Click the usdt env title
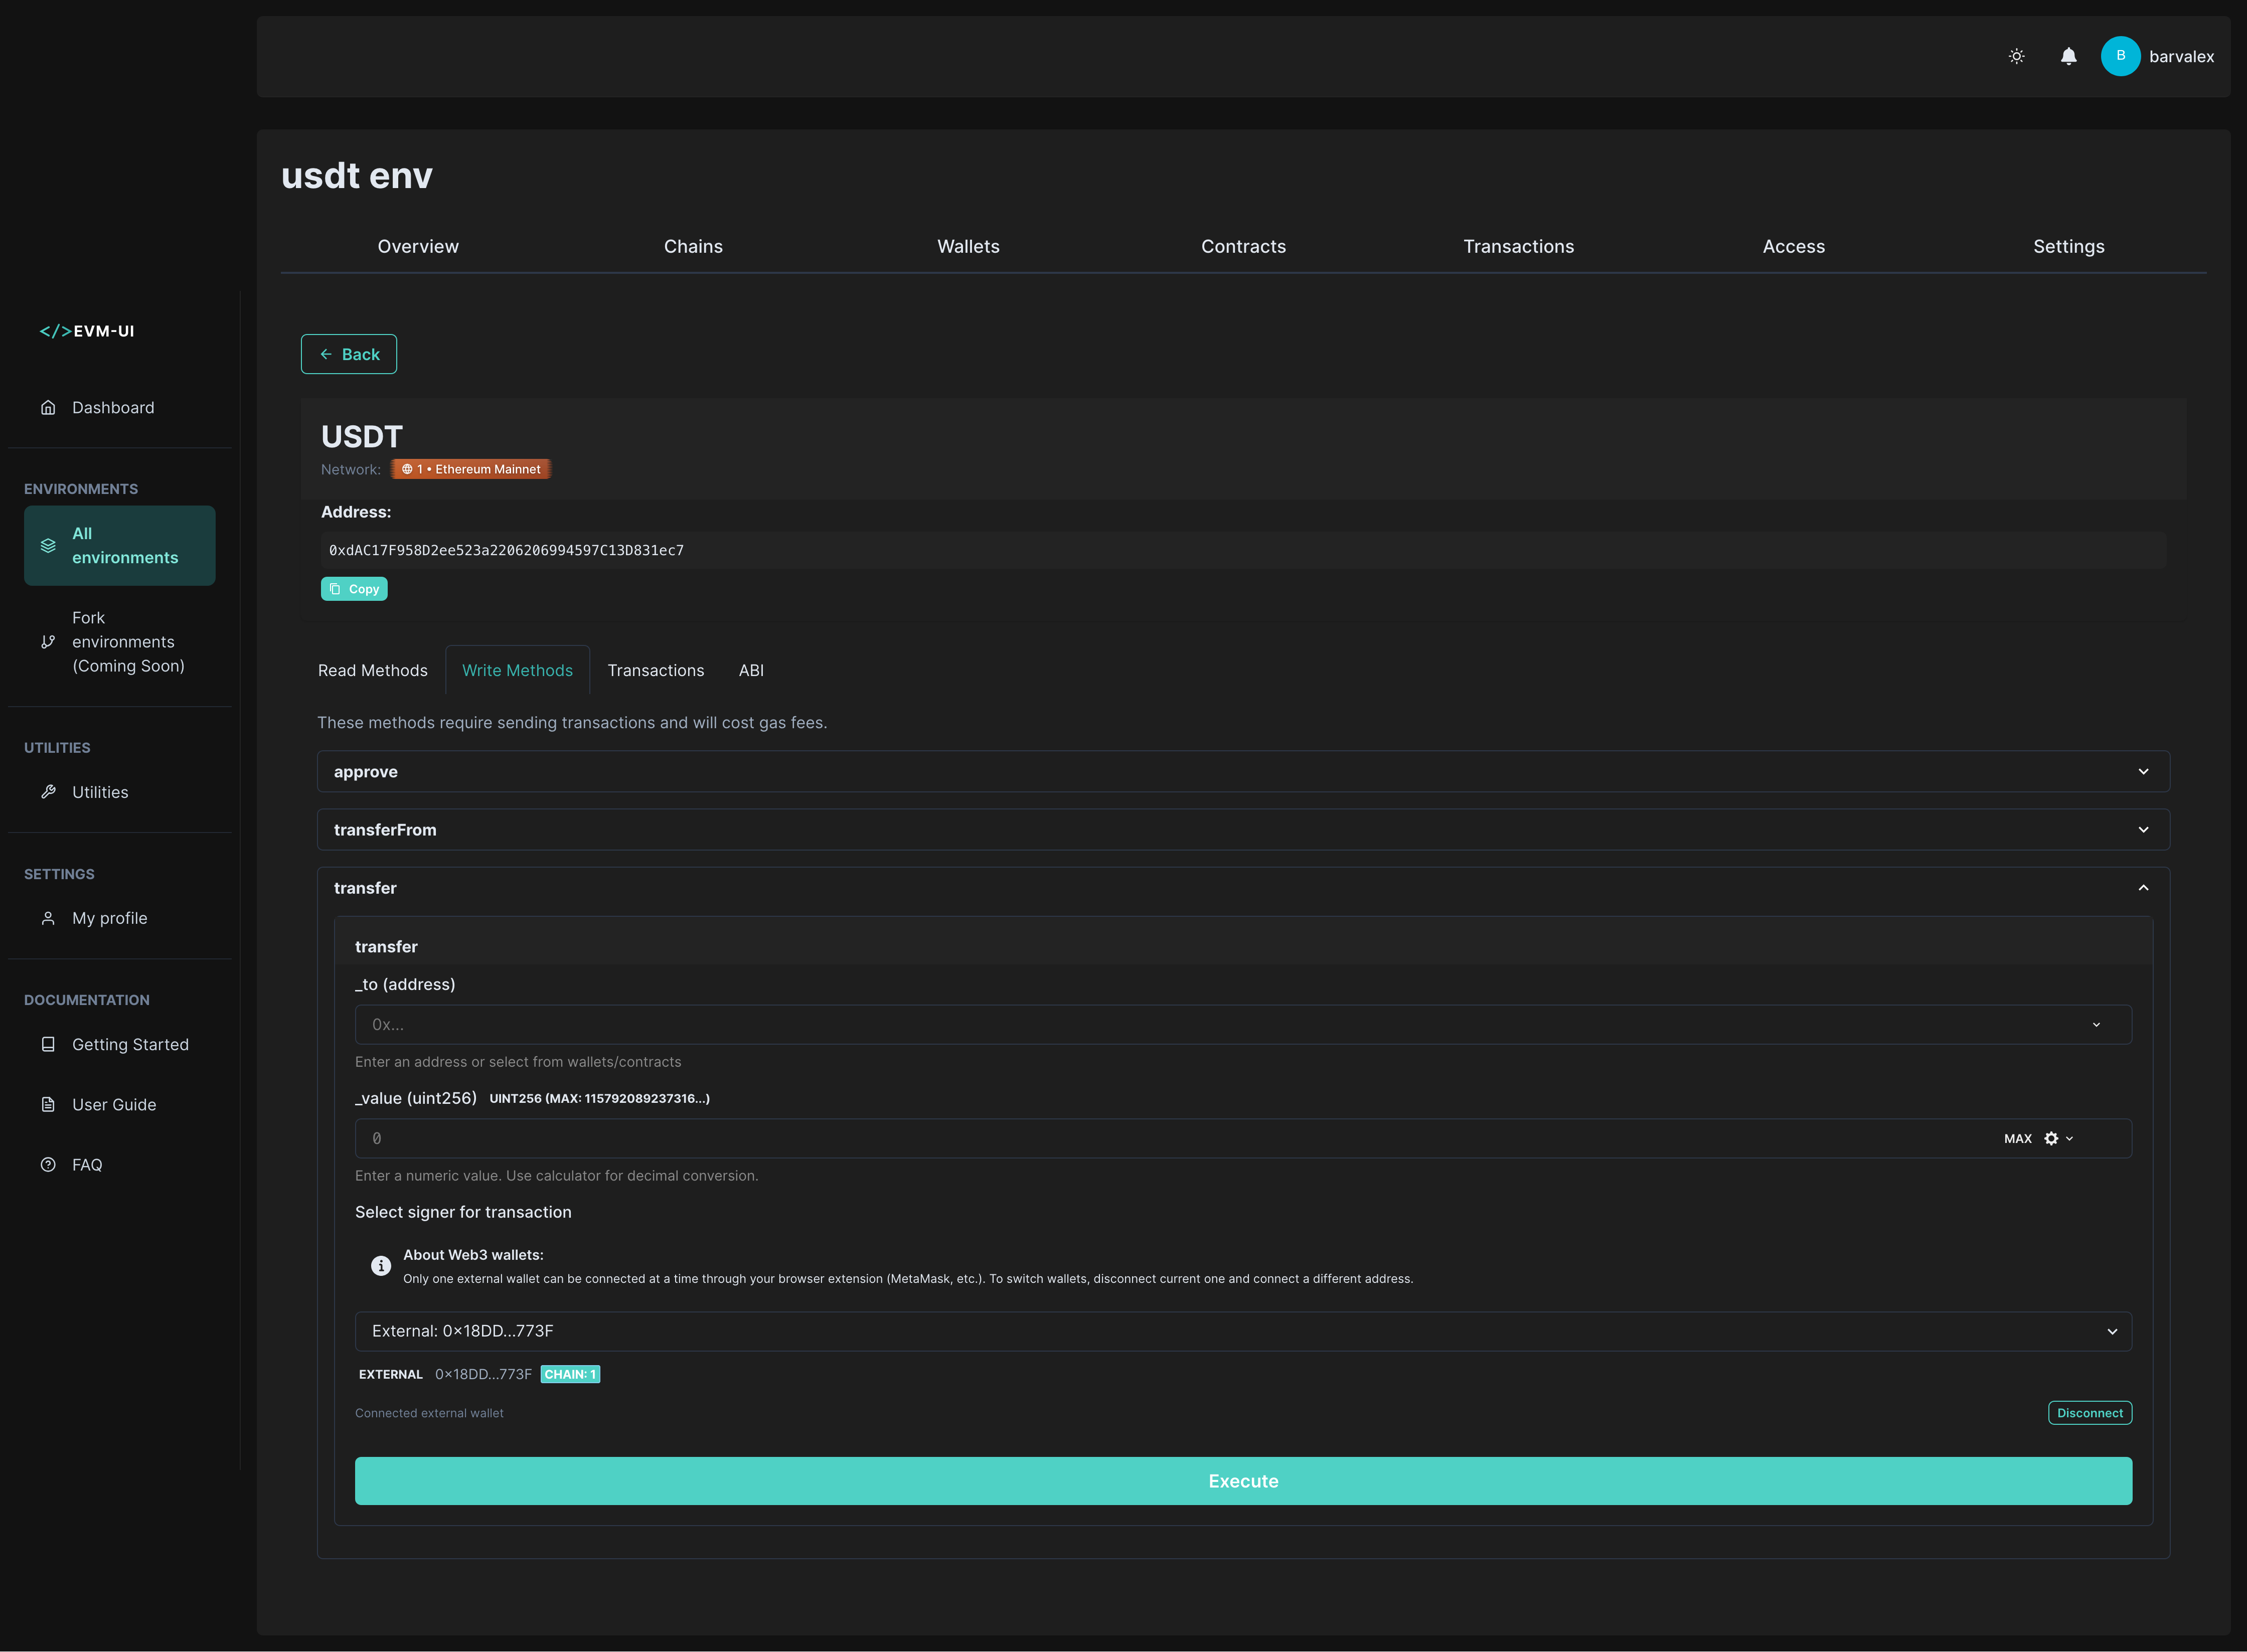 357,176
